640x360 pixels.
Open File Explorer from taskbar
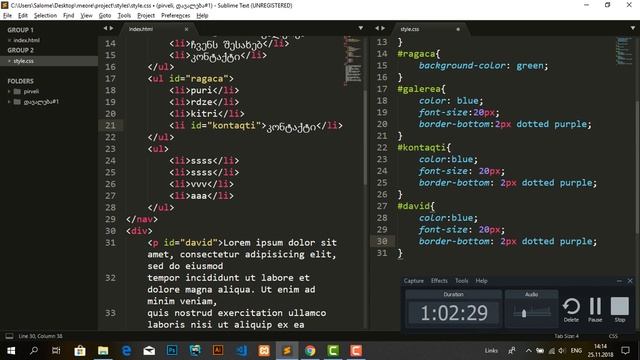pyautogui.click(x=103, y=351)
